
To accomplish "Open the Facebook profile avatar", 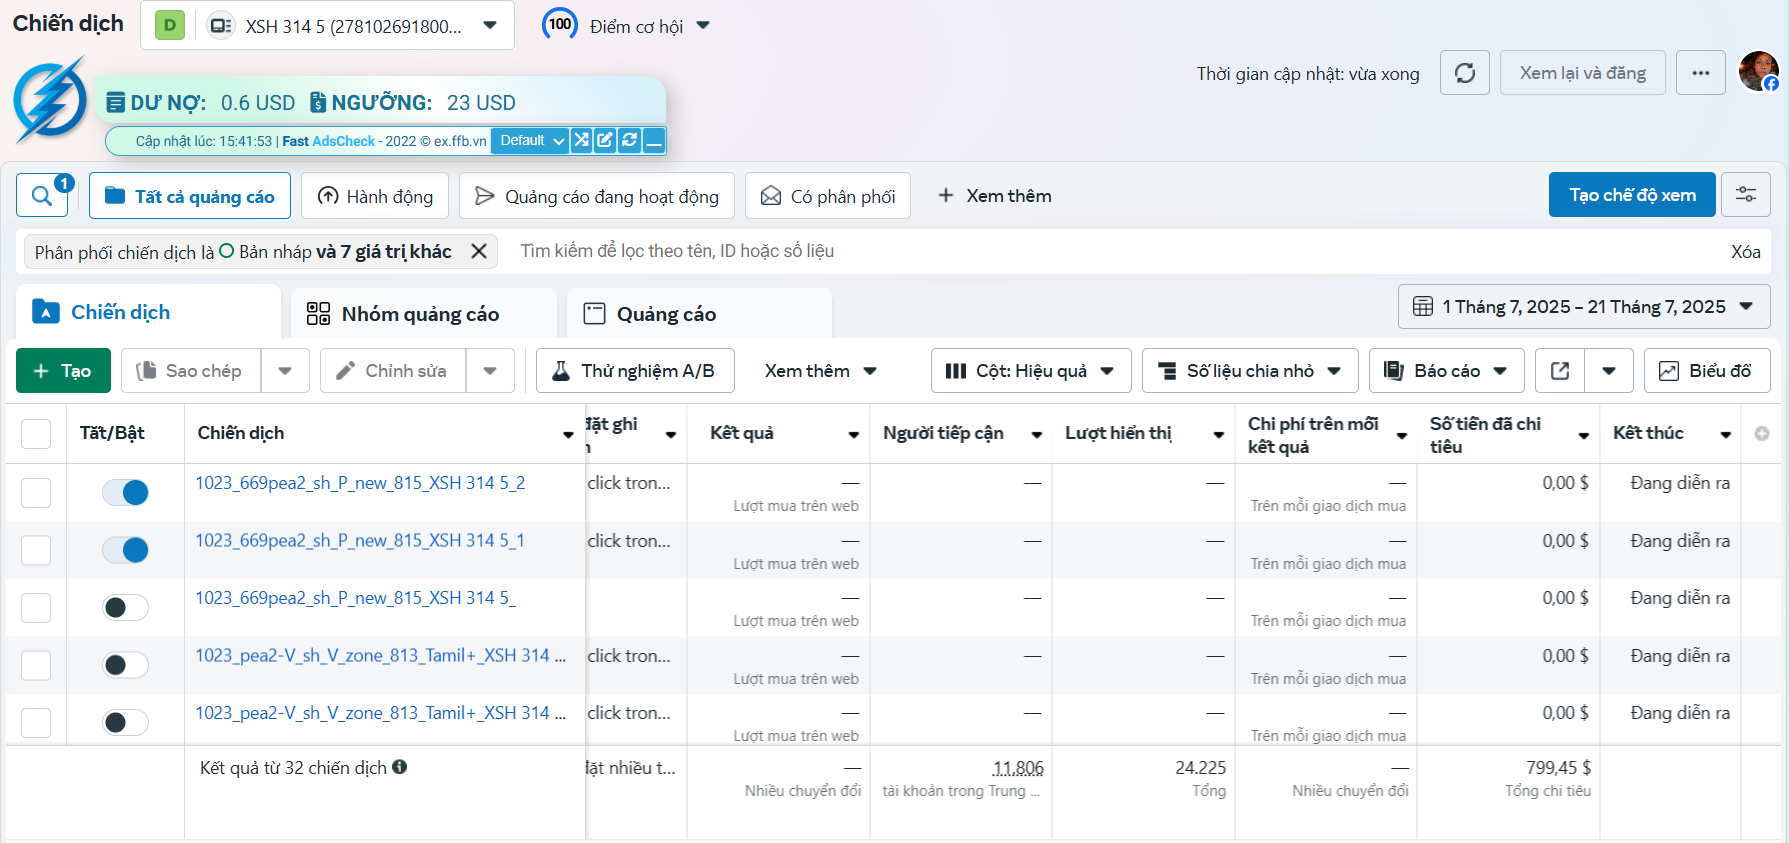I will (1758, 71).
